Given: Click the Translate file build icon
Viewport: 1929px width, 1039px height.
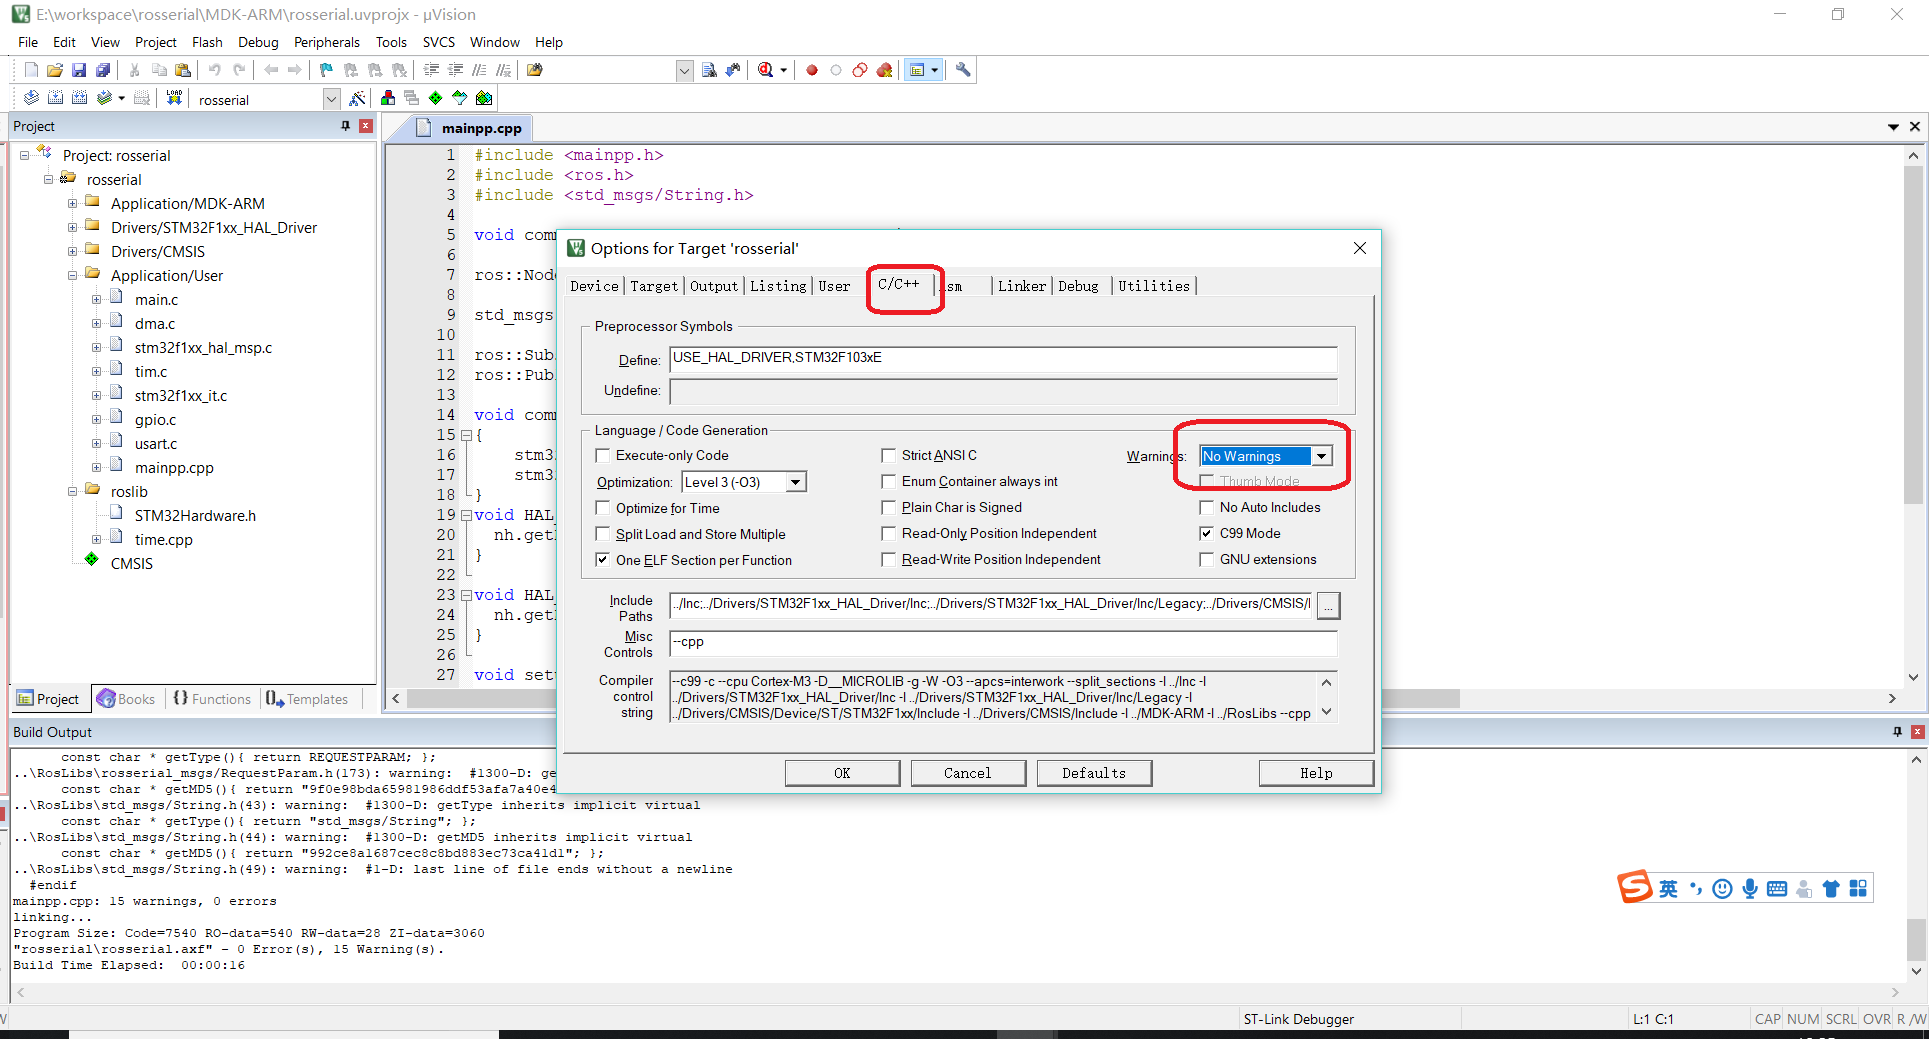Looking at the screenshot, I should (x=31, y=98).
